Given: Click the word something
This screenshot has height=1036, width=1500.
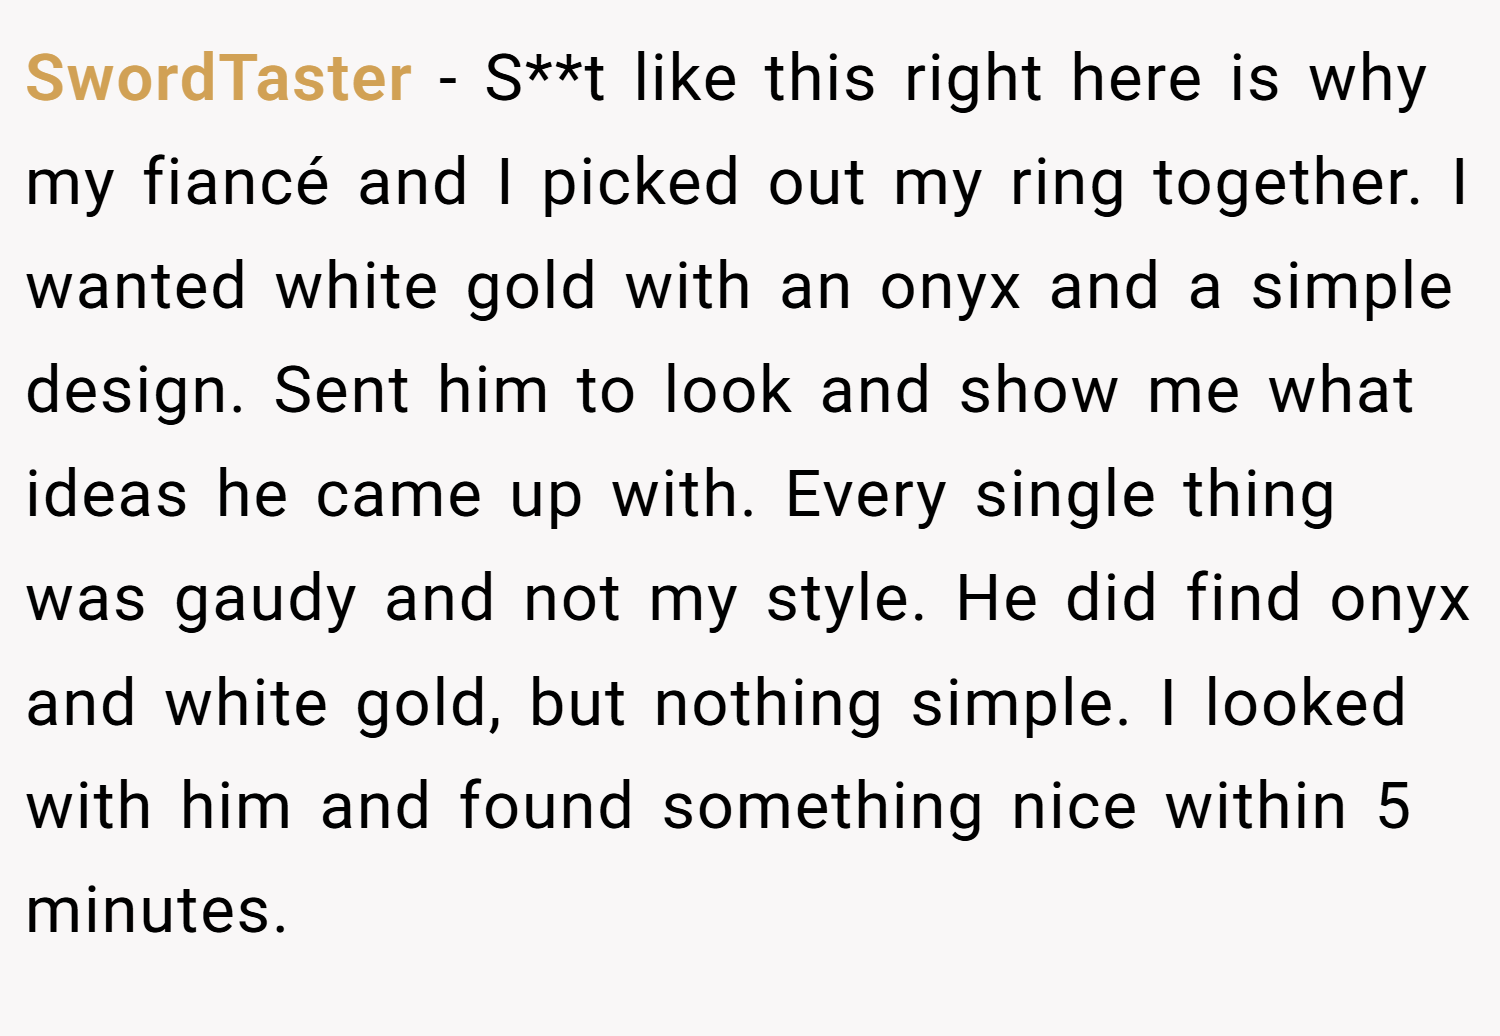Looking at the screenshot, I should (x=823, y=808).
